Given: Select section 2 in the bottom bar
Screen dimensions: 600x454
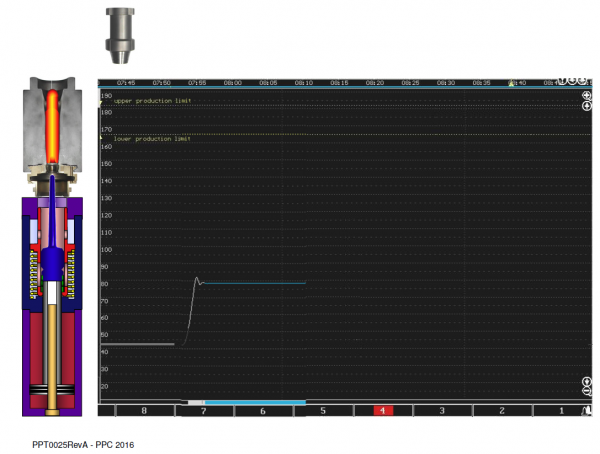Looking at the screenshot, I should pyautogui.click(x=502, y=411).
